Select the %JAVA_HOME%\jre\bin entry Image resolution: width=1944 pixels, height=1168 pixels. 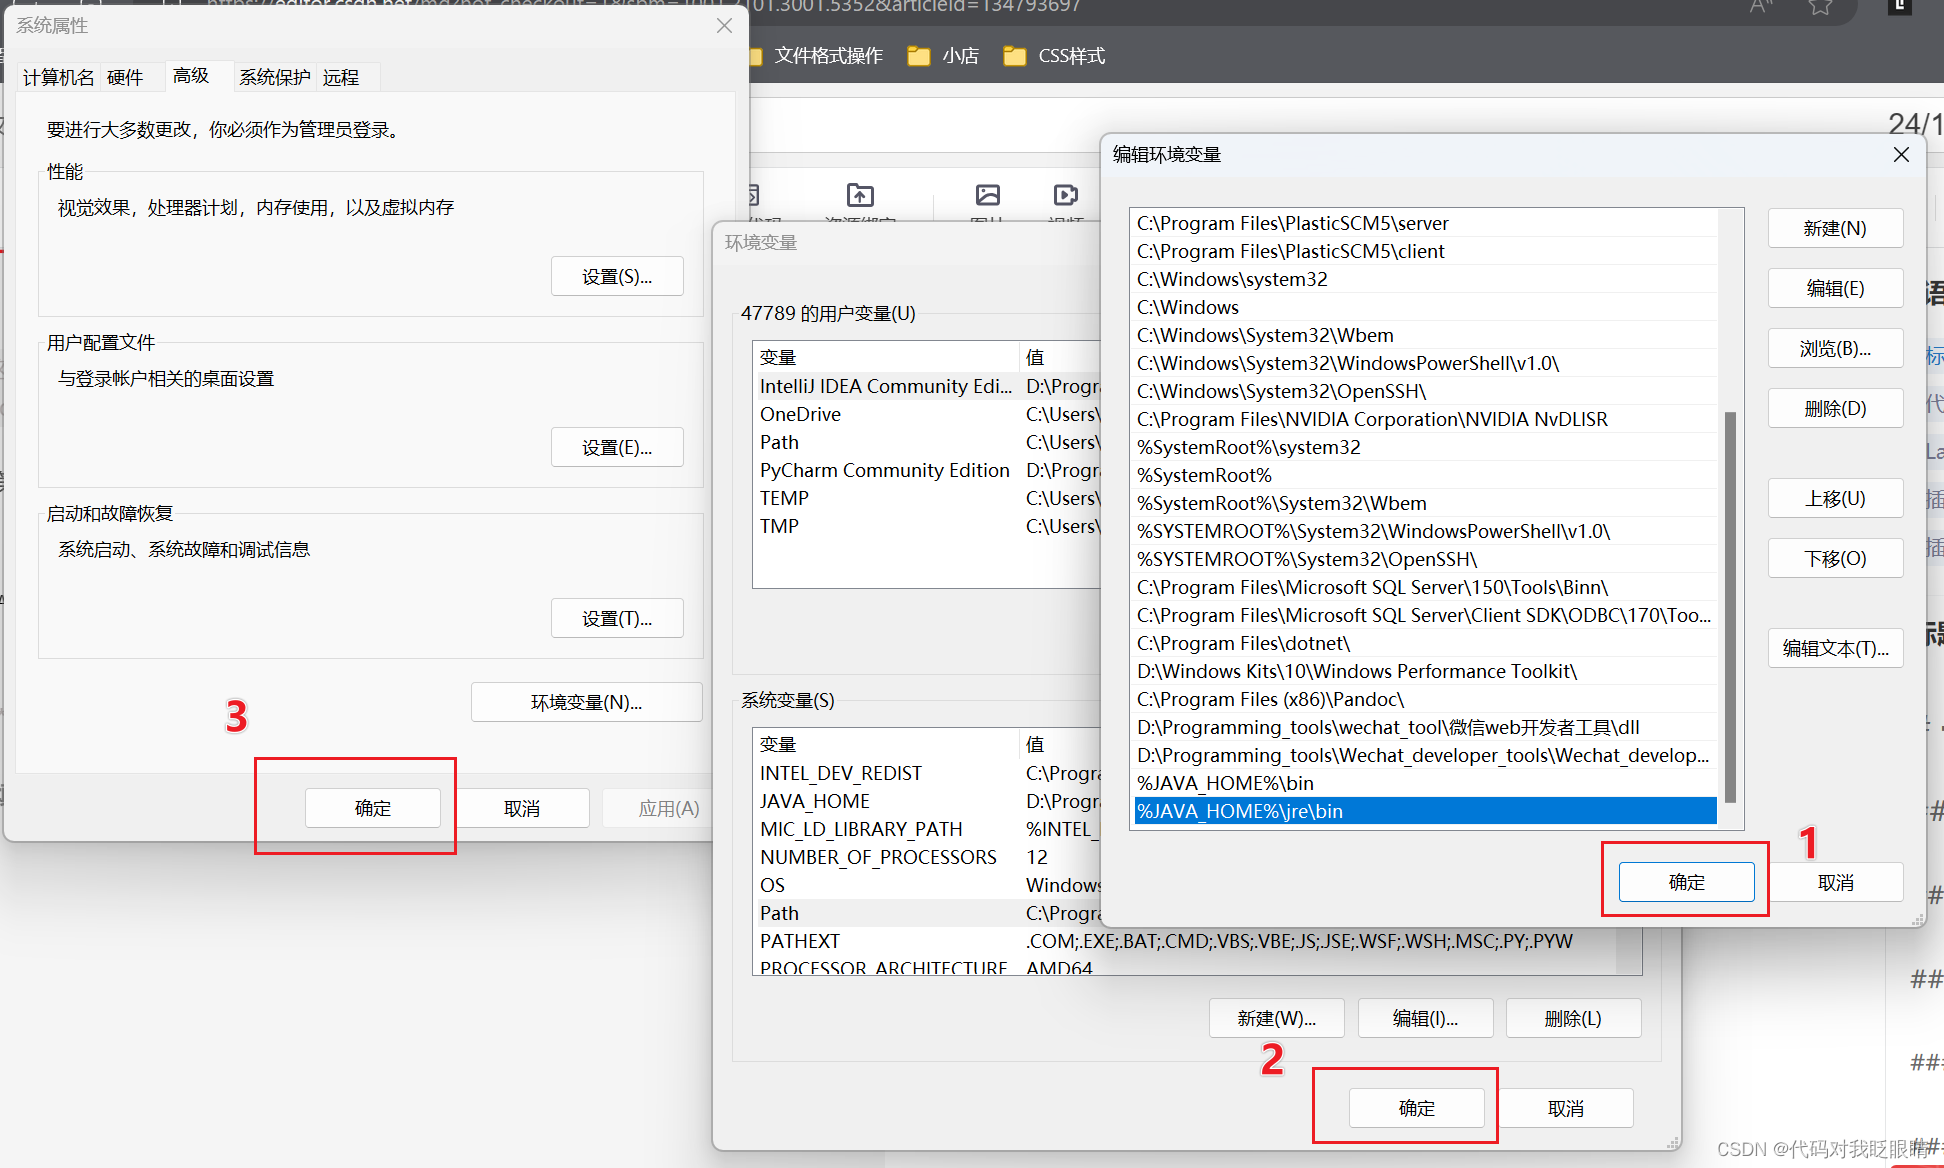[1425, 811]
